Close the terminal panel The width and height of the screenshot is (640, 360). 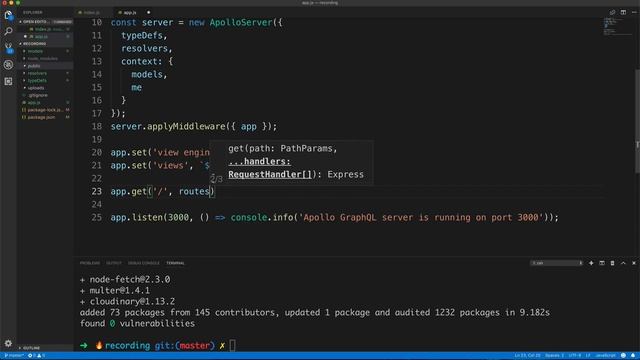pyautogui.click(x=634, y=263)
